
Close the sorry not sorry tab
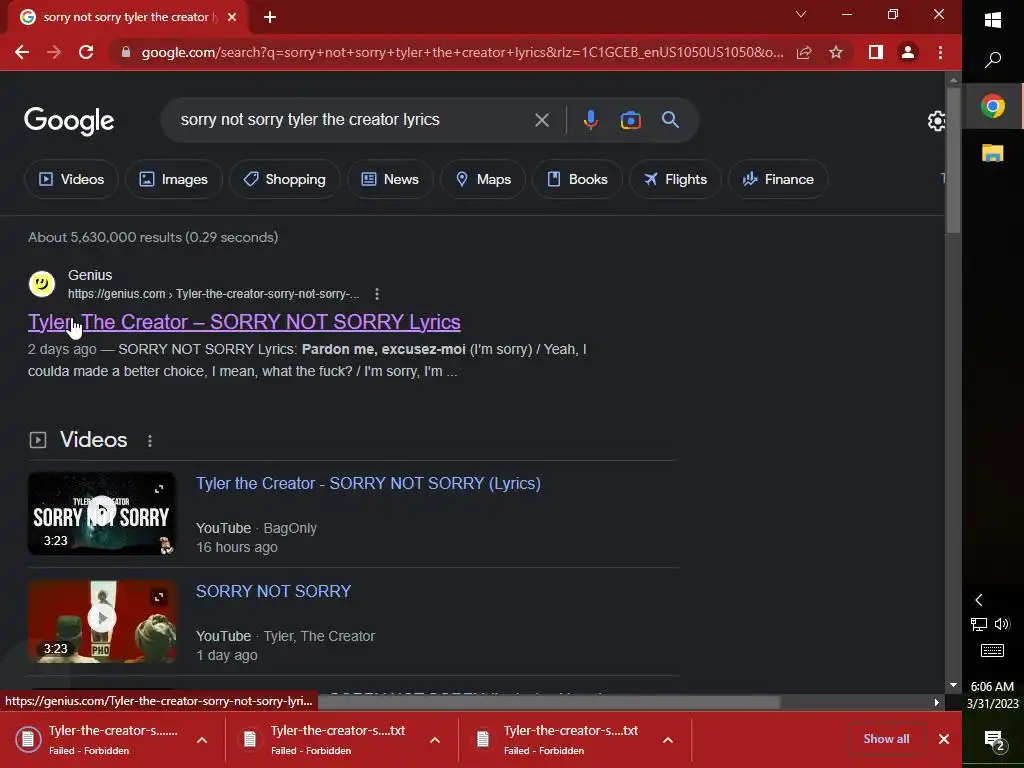232,17
